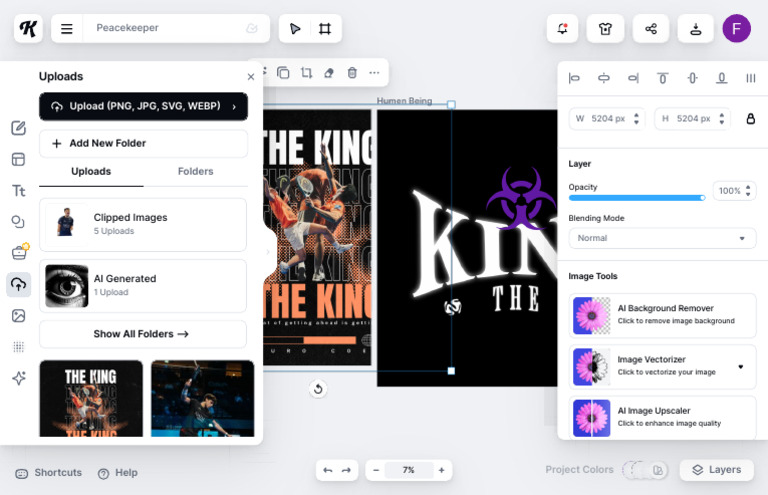Open Shortcuts in bottom bar
The width and height of the screenshot is (768, 495).
49,473
